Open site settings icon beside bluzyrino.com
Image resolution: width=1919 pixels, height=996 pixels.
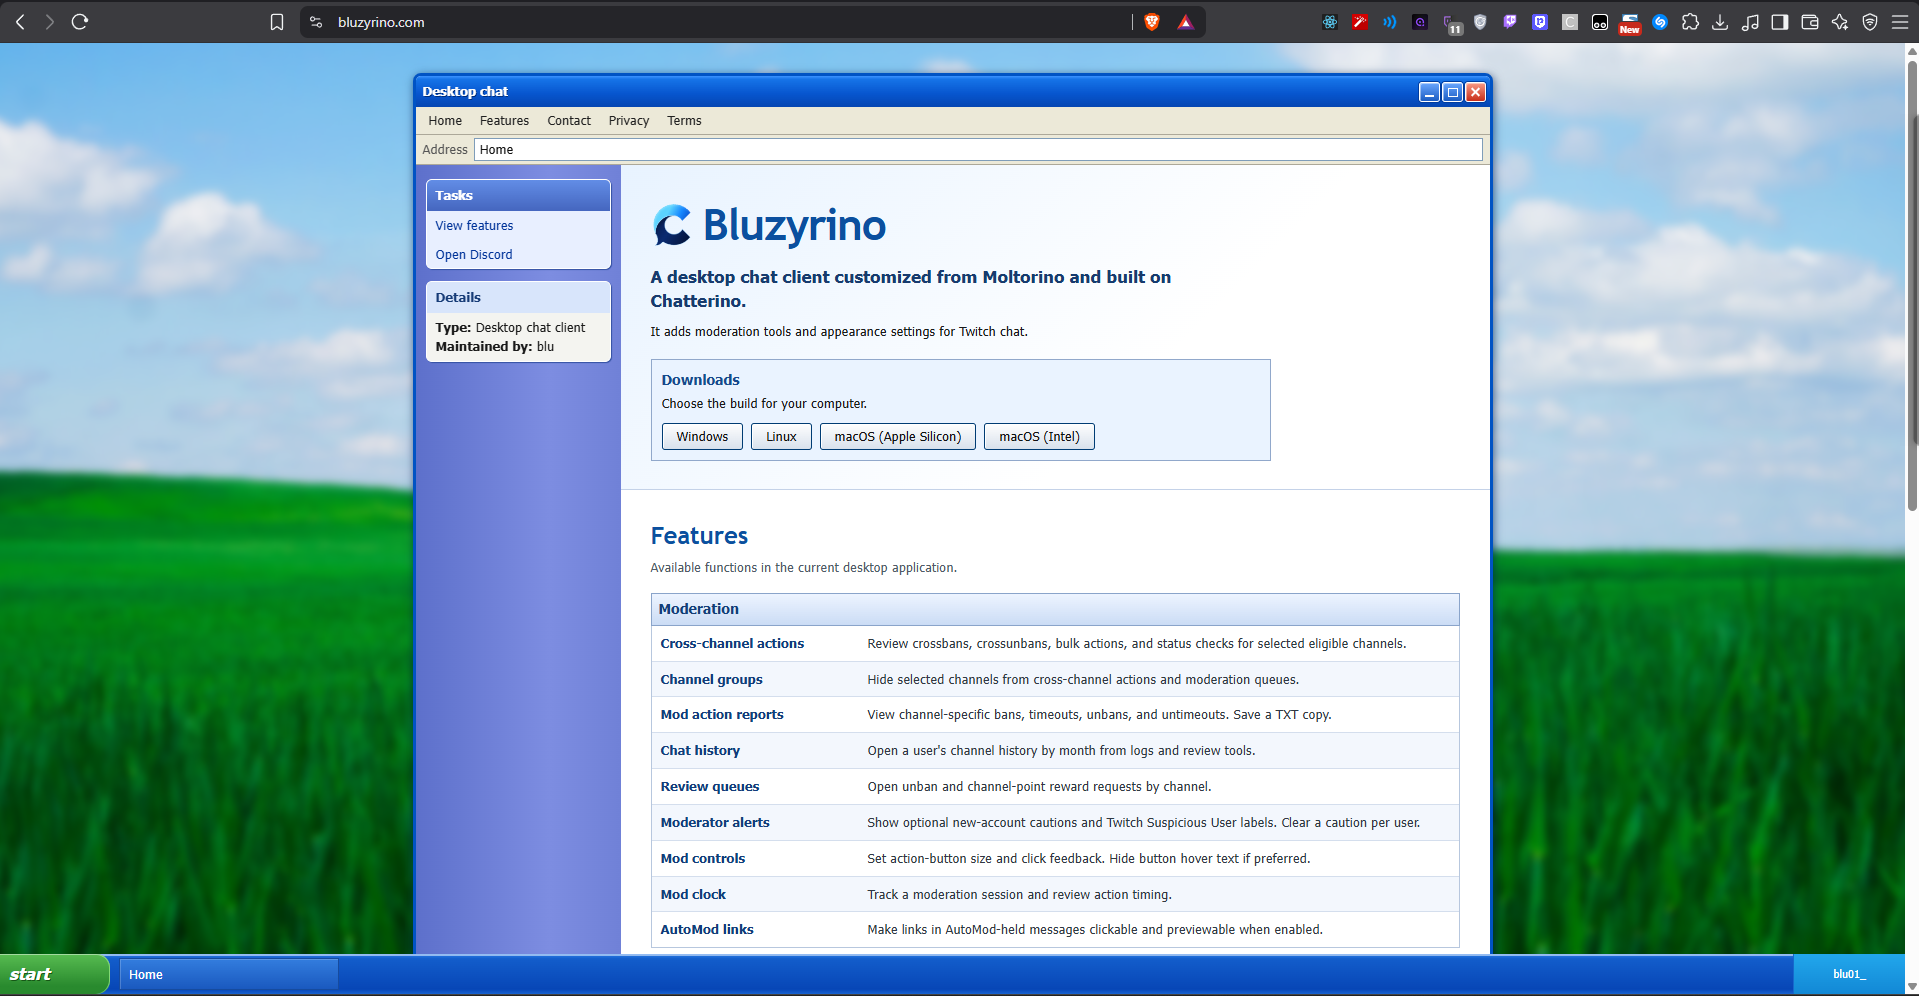[316, 22]
